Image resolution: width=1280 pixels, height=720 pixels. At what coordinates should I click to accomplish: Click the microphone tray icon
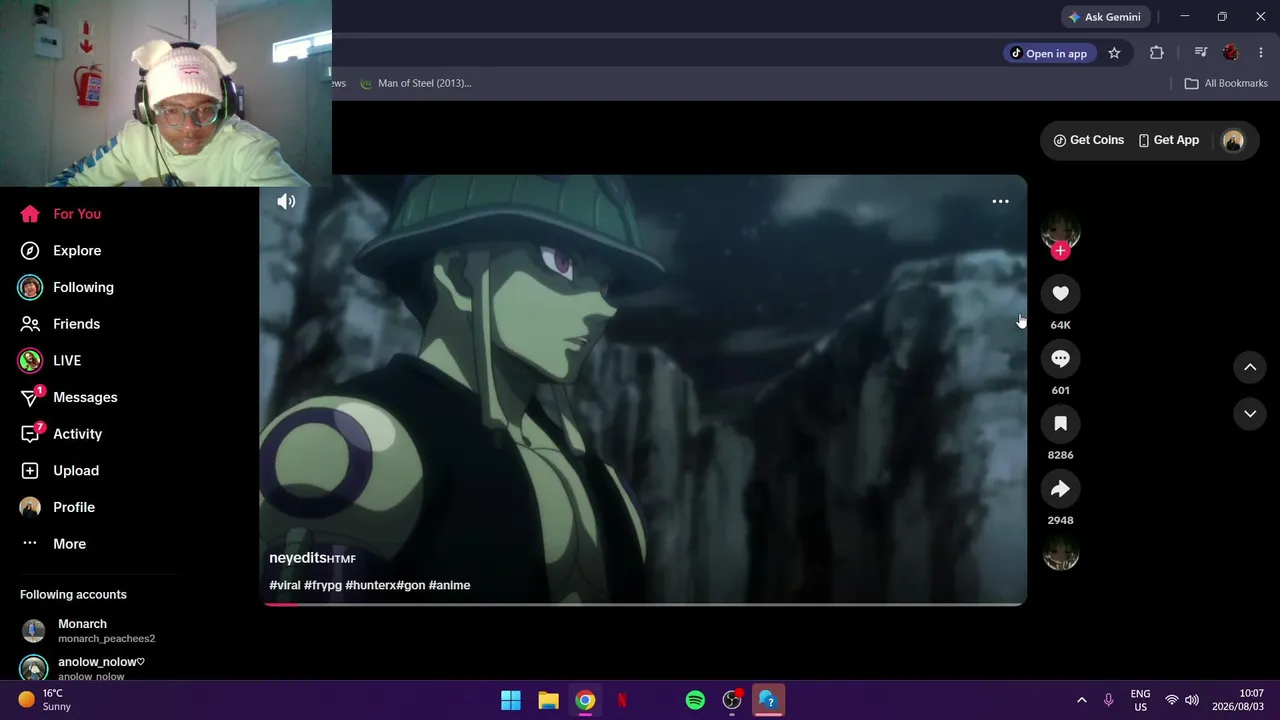(x=1108, y=700)
